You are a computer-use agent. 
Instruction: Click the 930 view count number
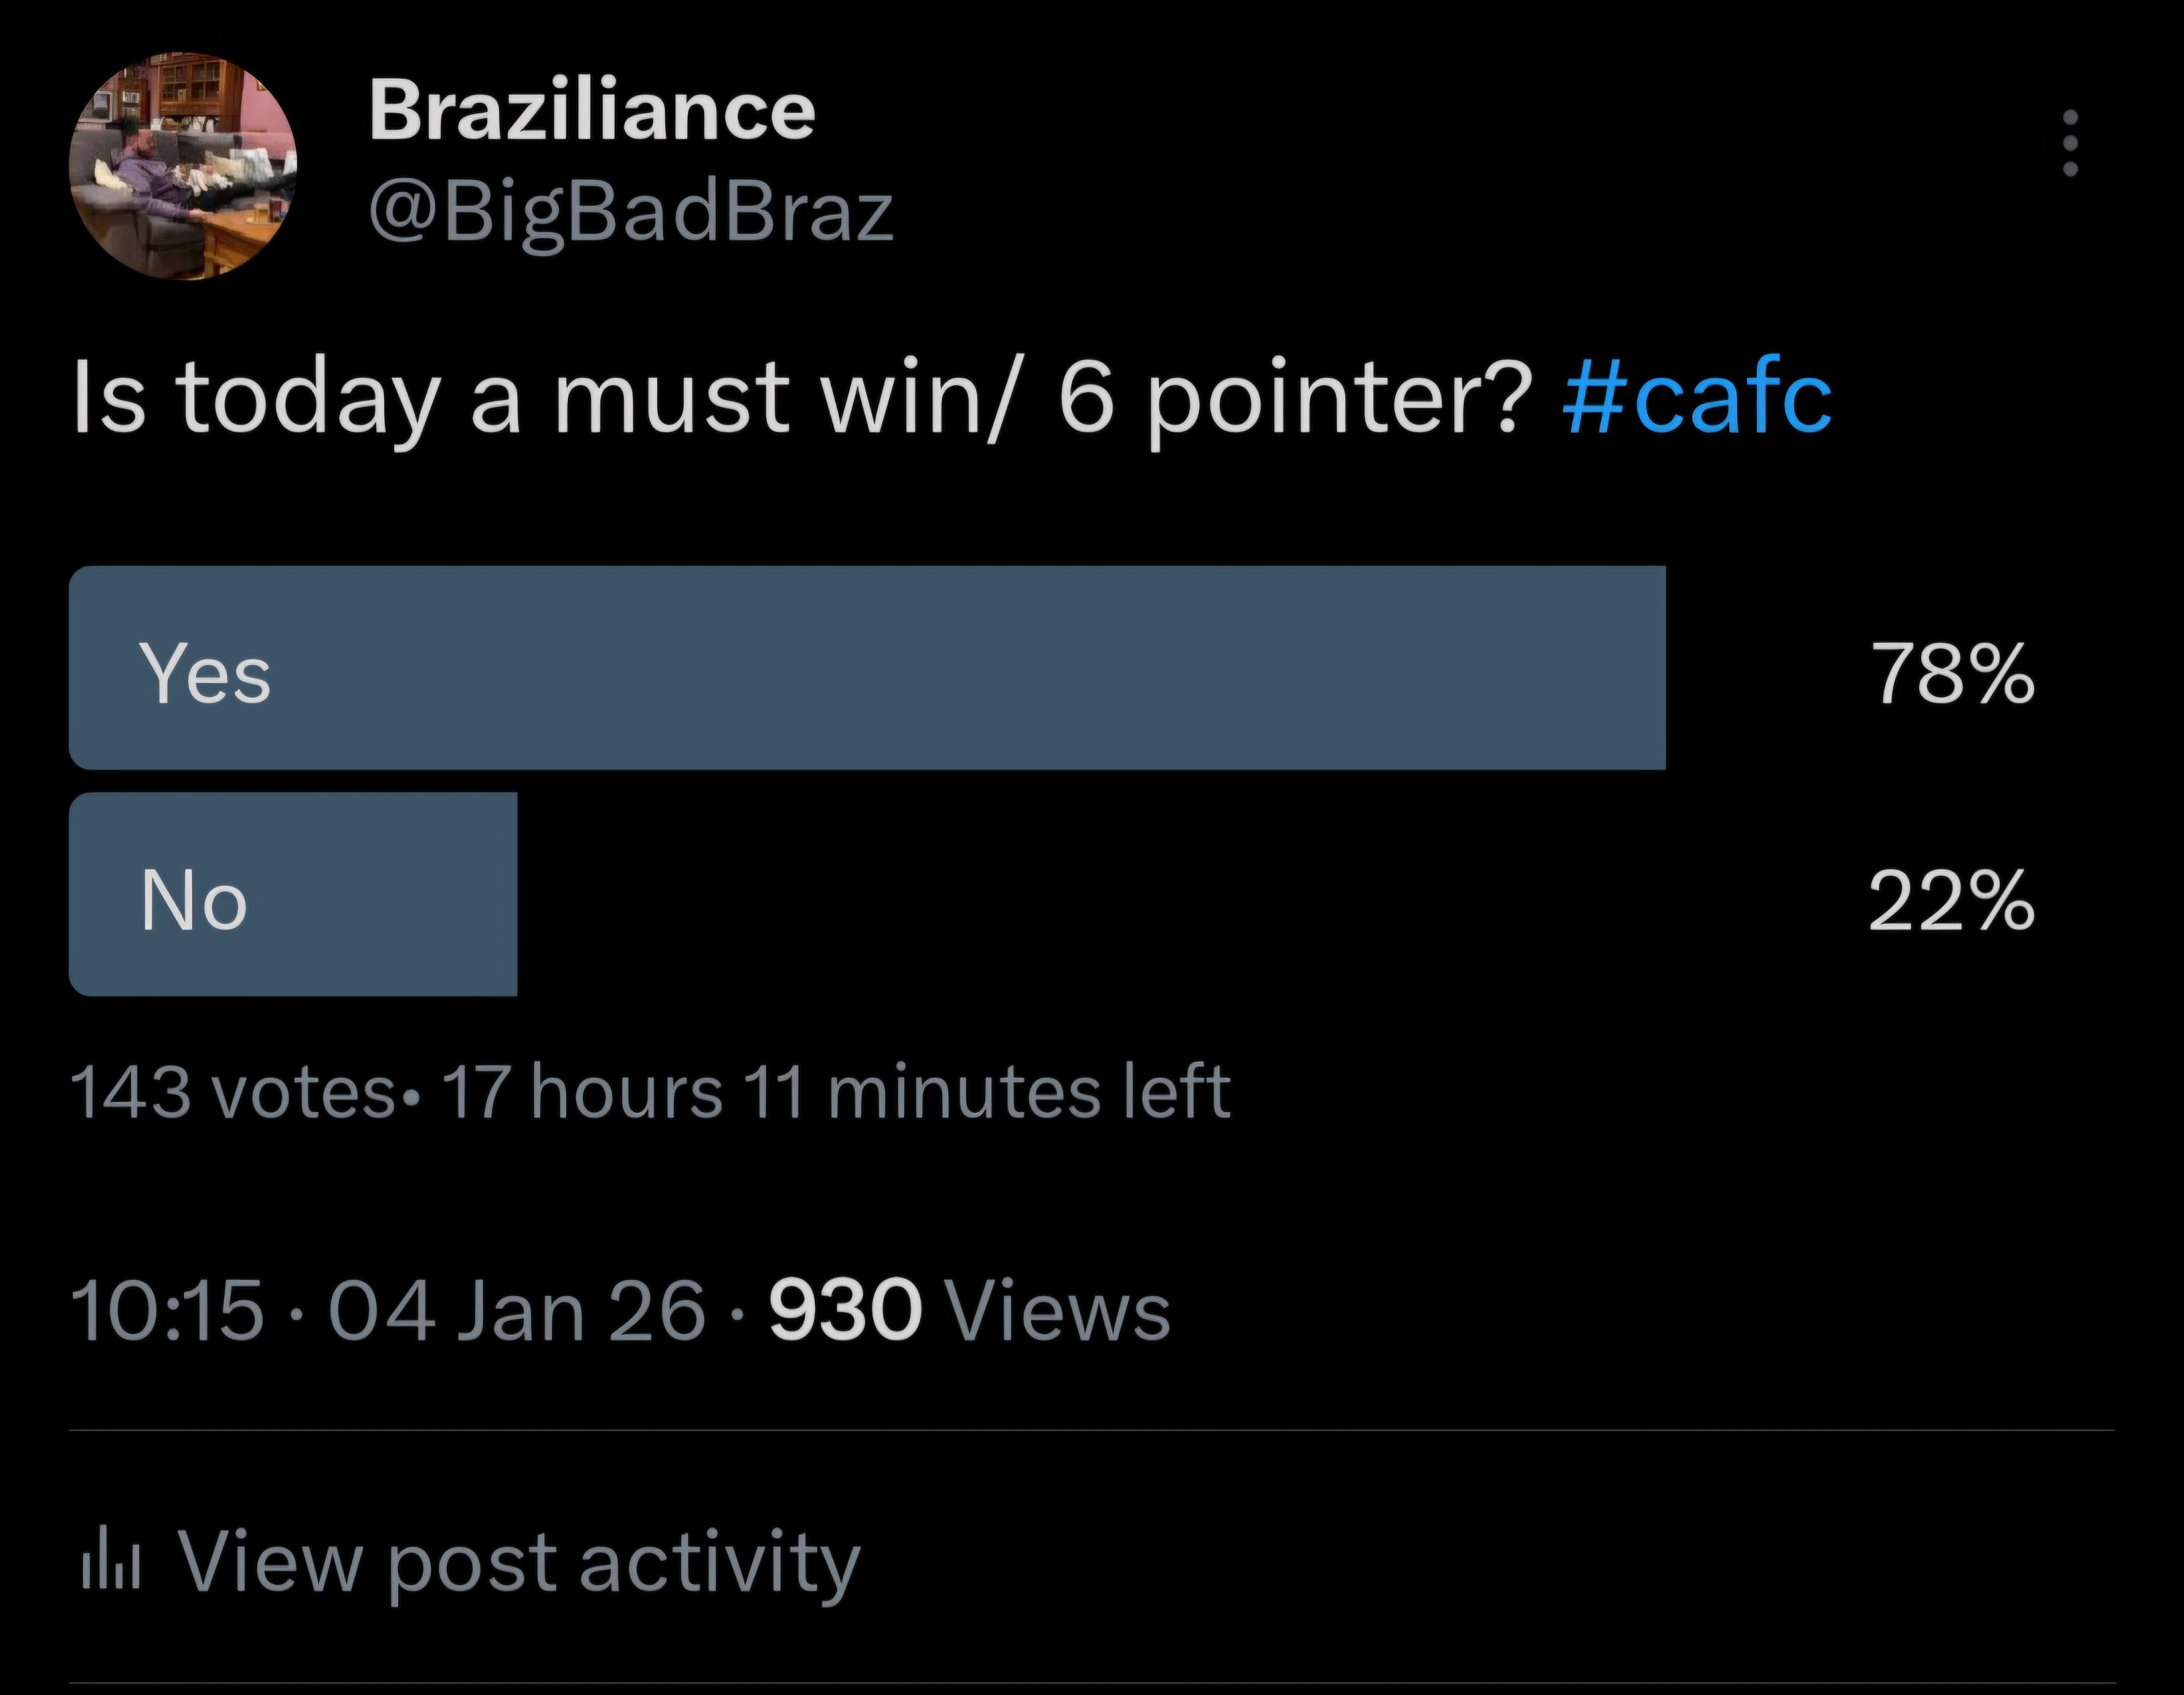coord(845,1311)
